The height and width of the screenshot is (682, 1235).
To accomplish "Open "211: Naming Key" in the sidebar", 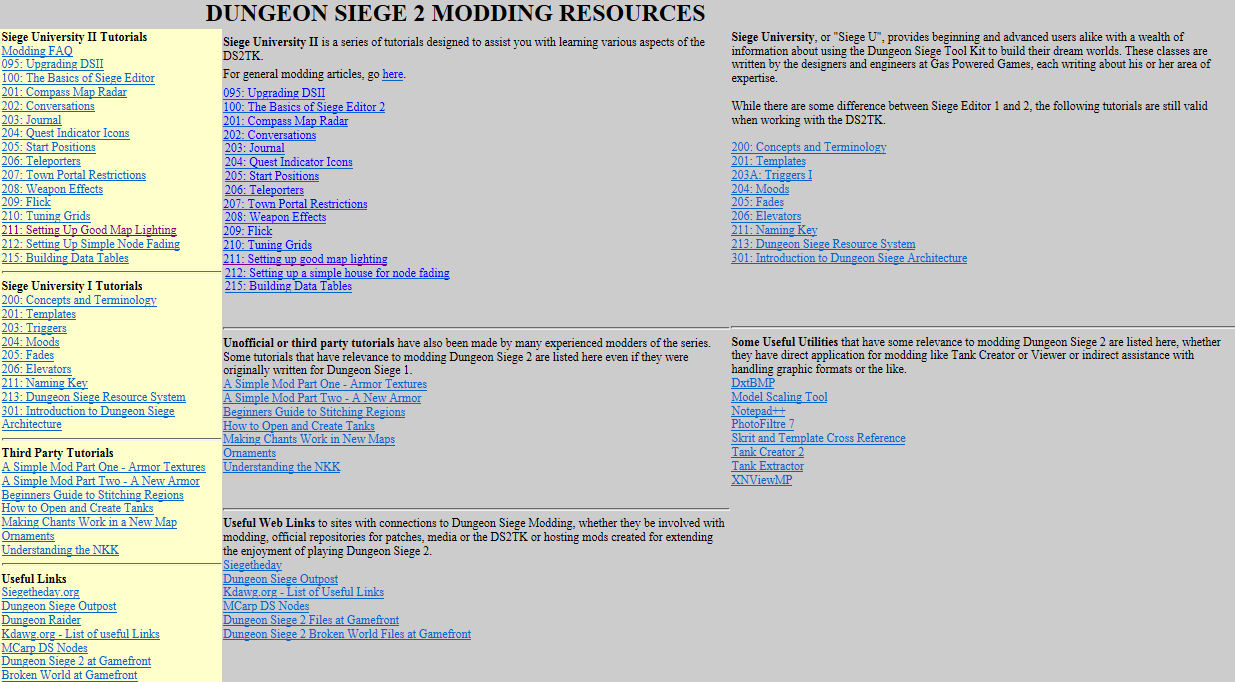I will [x=45, y=383].
